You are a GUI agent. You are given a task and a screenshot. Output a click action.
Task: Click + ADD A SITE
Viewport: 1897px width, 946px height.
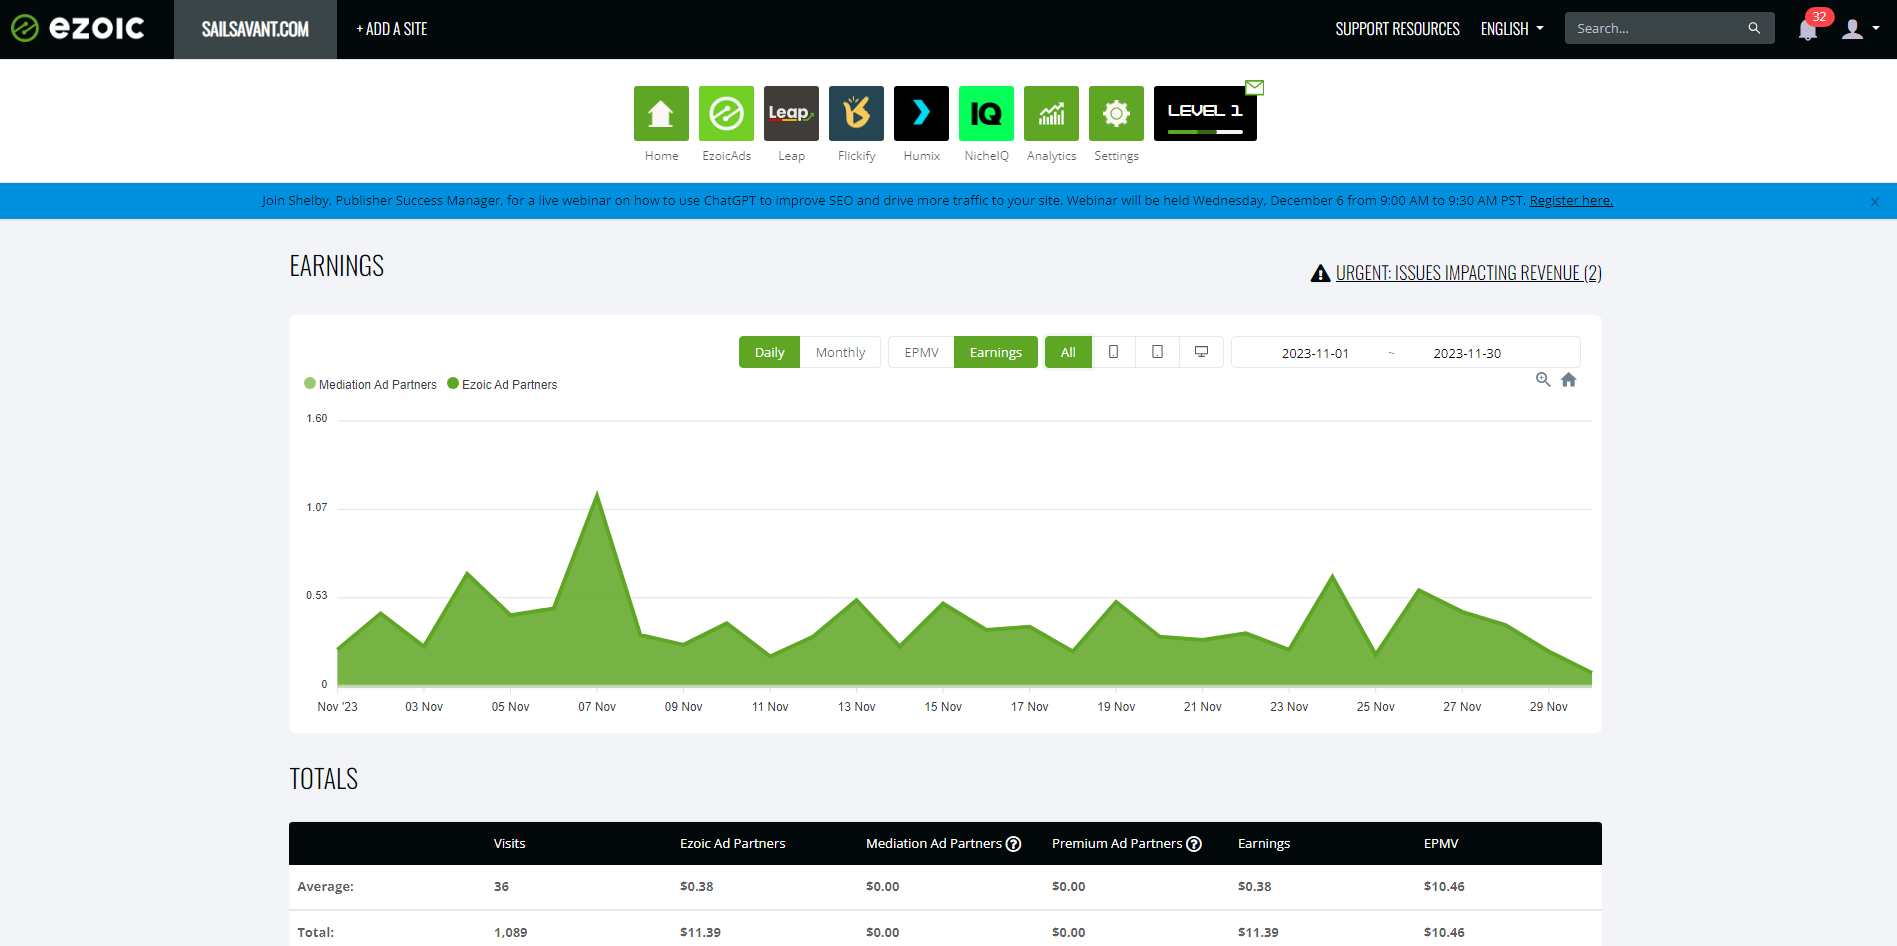(x=391, y=29)
